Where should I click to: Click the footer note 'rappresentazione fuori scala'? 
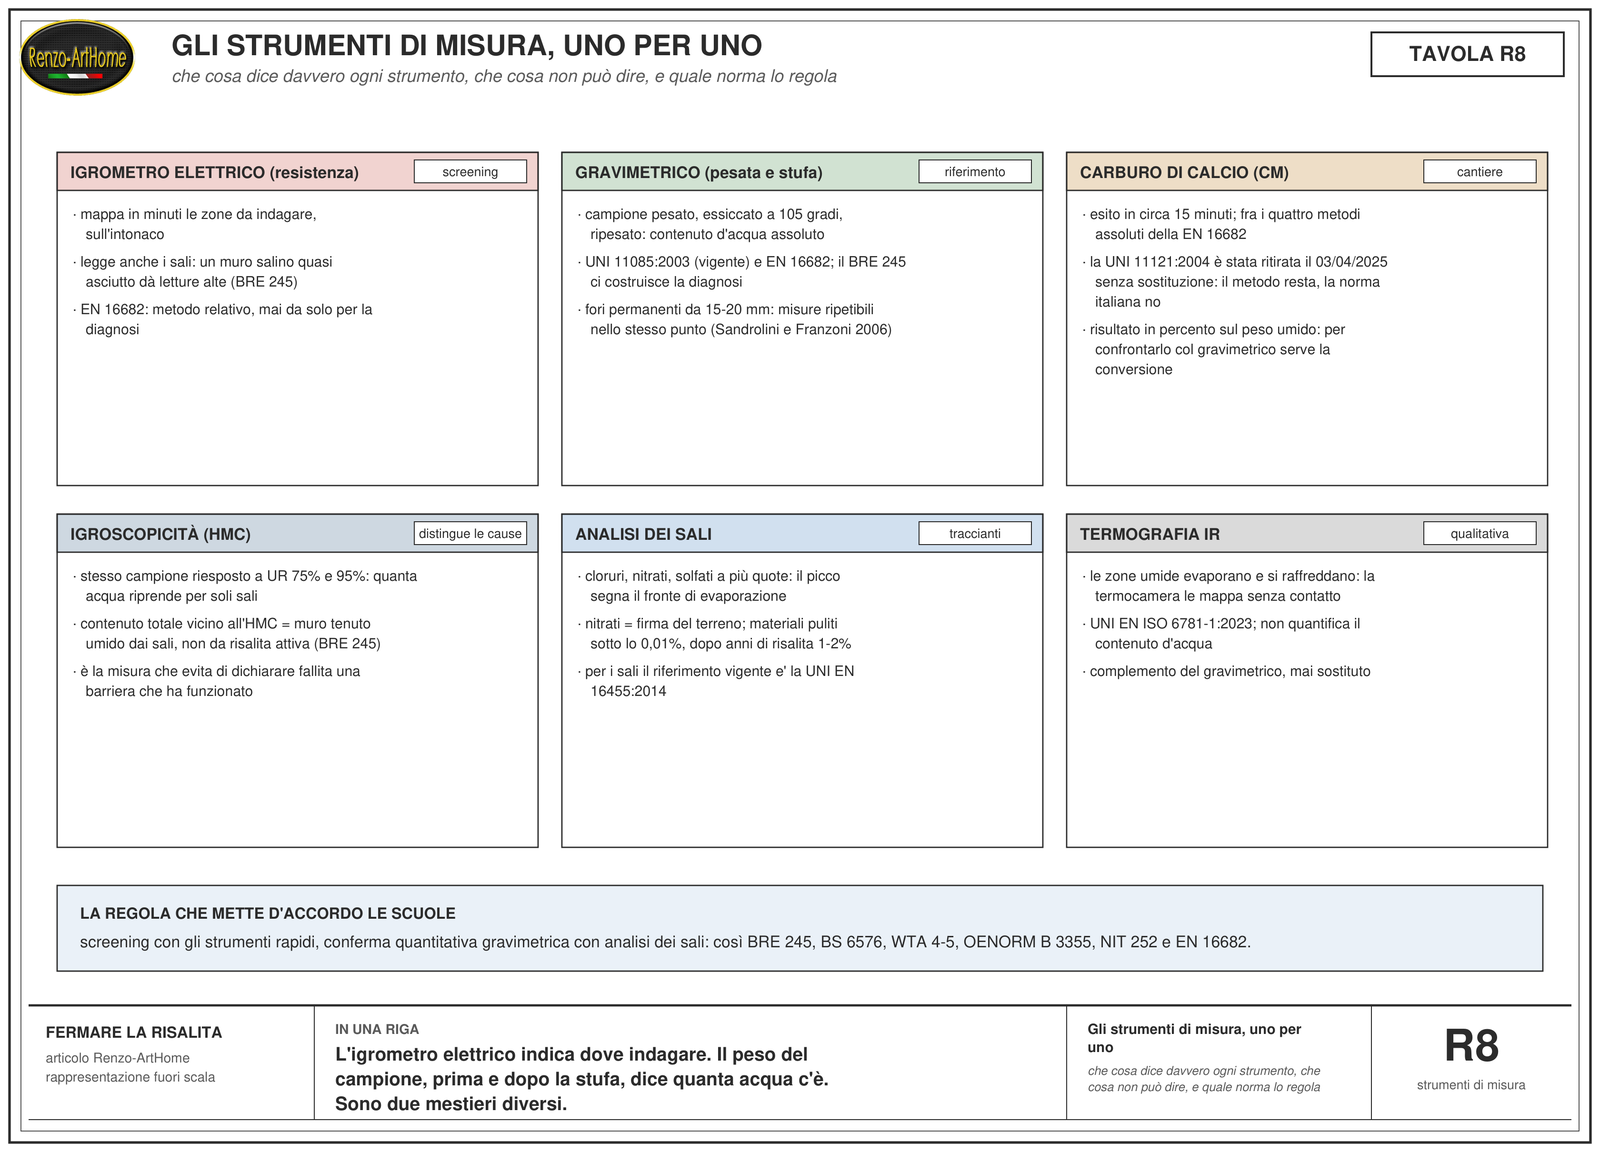[x=130, y=1077]
